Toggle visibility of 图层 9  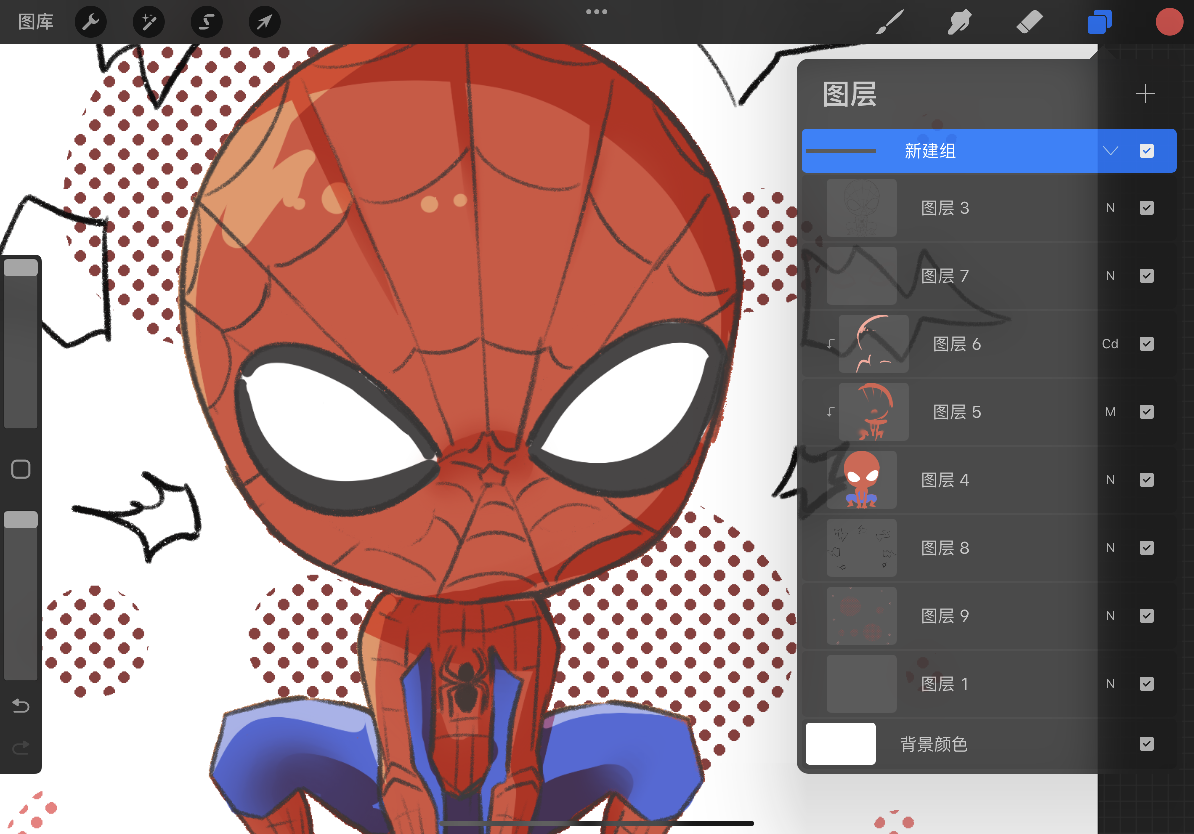(x=1147, y=615)
